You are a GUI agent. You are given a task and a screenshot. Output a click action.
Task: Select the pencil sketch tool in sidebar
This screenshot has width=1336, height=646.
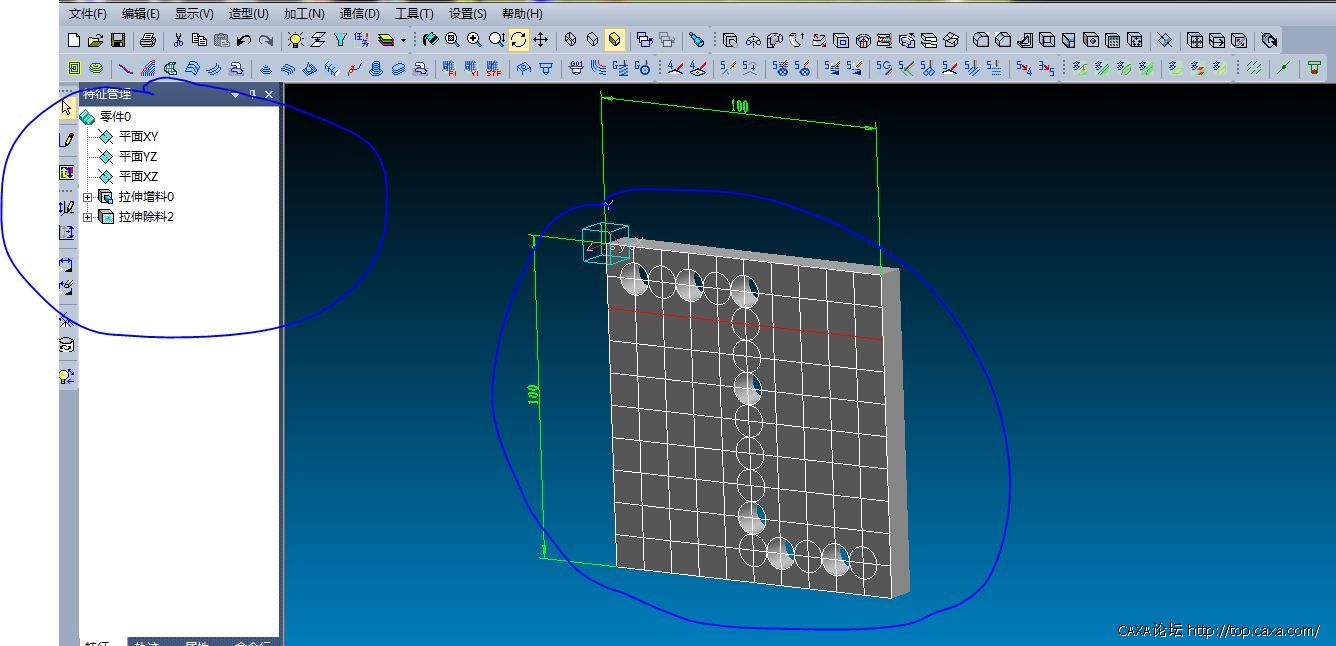tap(67, 140)
